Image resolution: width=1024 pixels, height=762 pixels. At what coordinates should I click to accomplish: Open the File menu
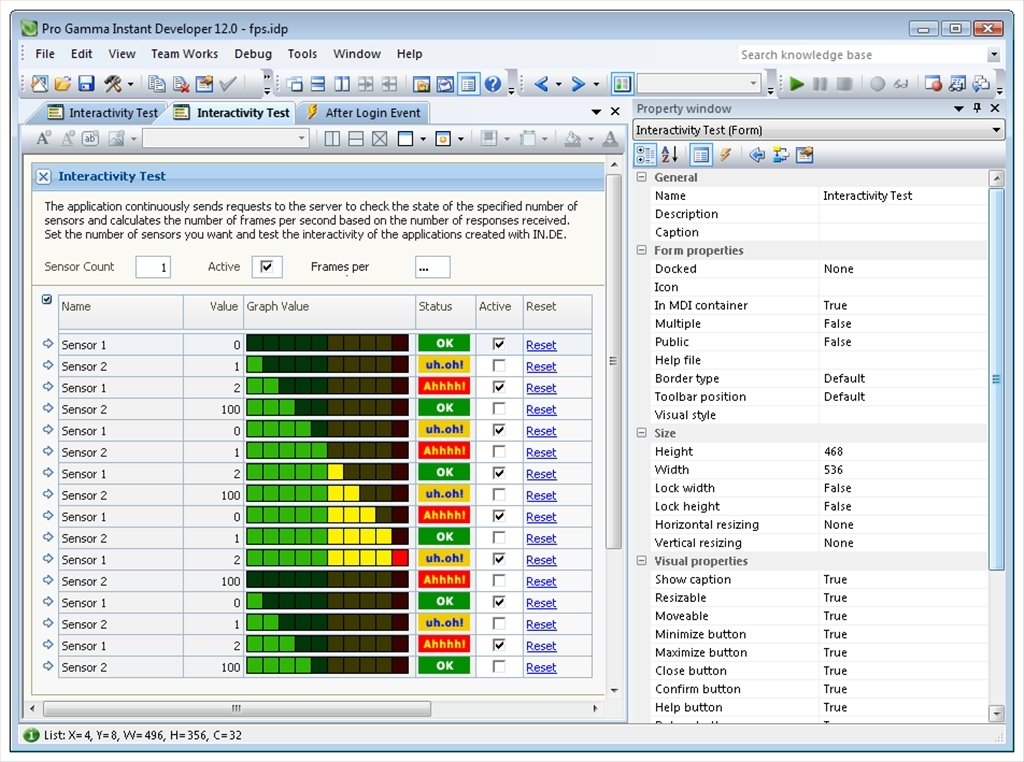pos(45,54)
